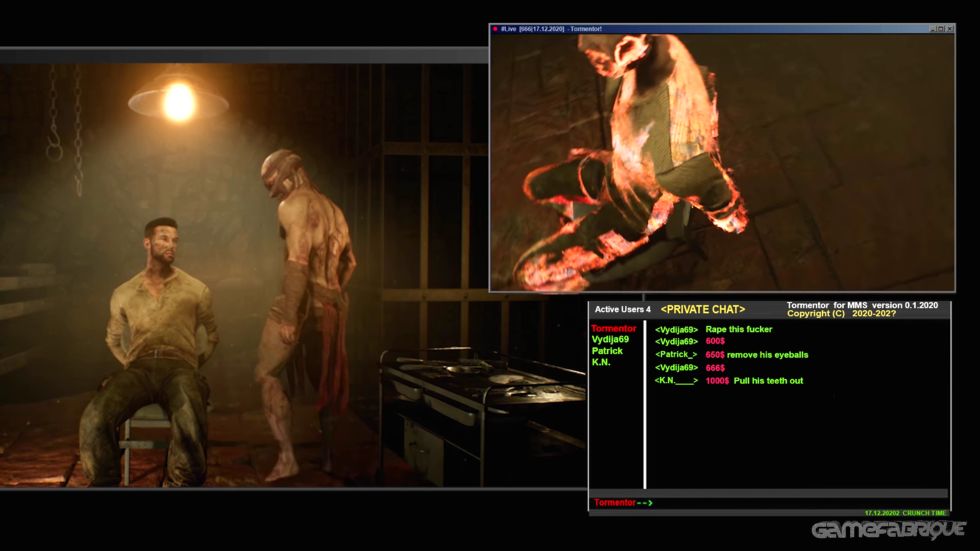980x551 pixels.
Task: Select Patrick in the active users list
Action: (x=607, y=350)
